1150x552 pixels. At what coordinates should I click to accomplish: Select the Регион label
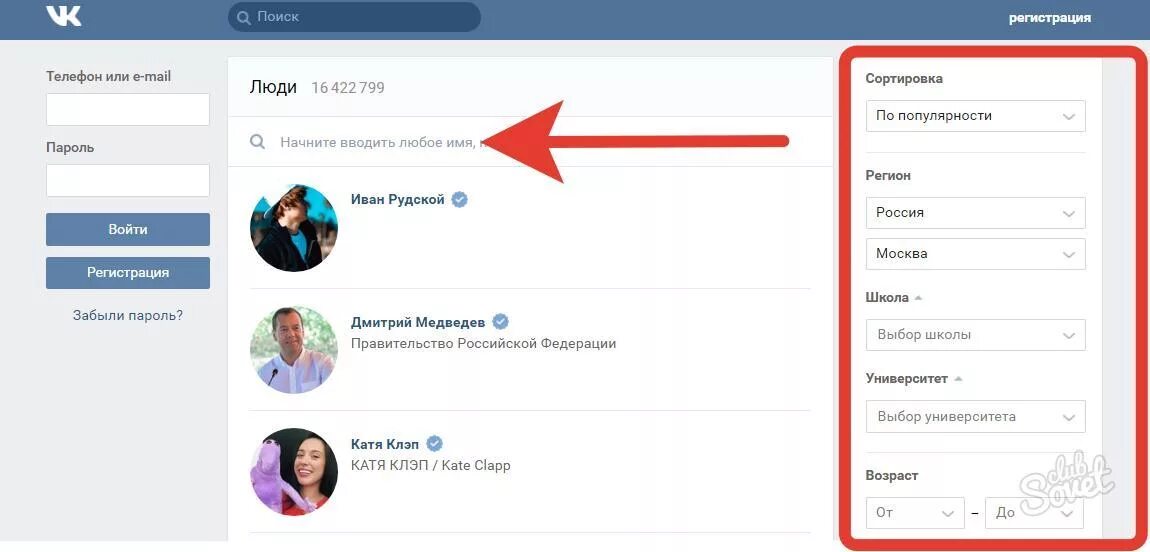click(888, 176)
